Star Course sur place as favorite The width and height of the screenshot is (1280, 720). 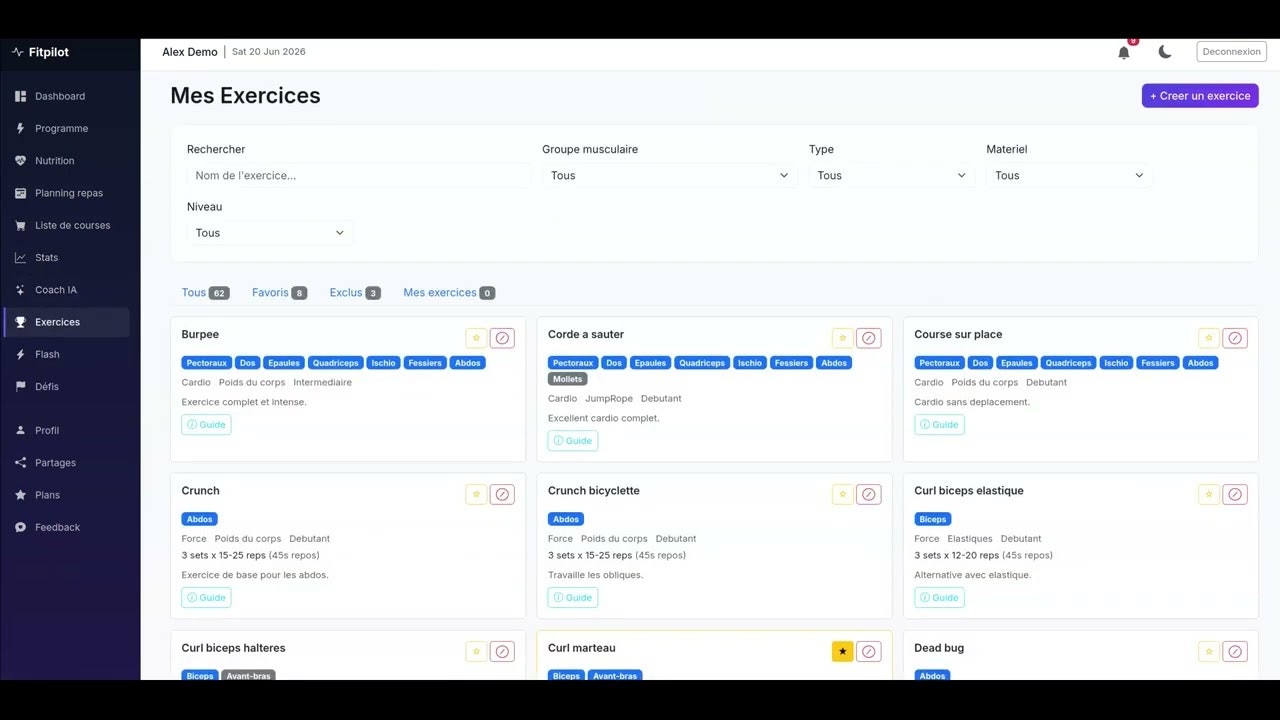coord(1209,338)
